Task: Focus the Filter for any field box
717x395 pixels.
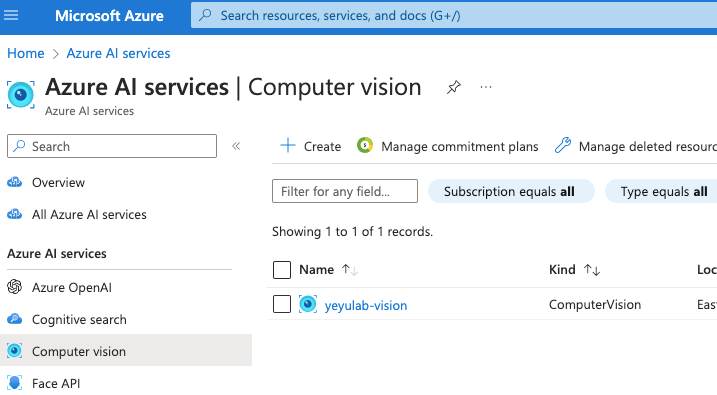Action: (345, 191)
